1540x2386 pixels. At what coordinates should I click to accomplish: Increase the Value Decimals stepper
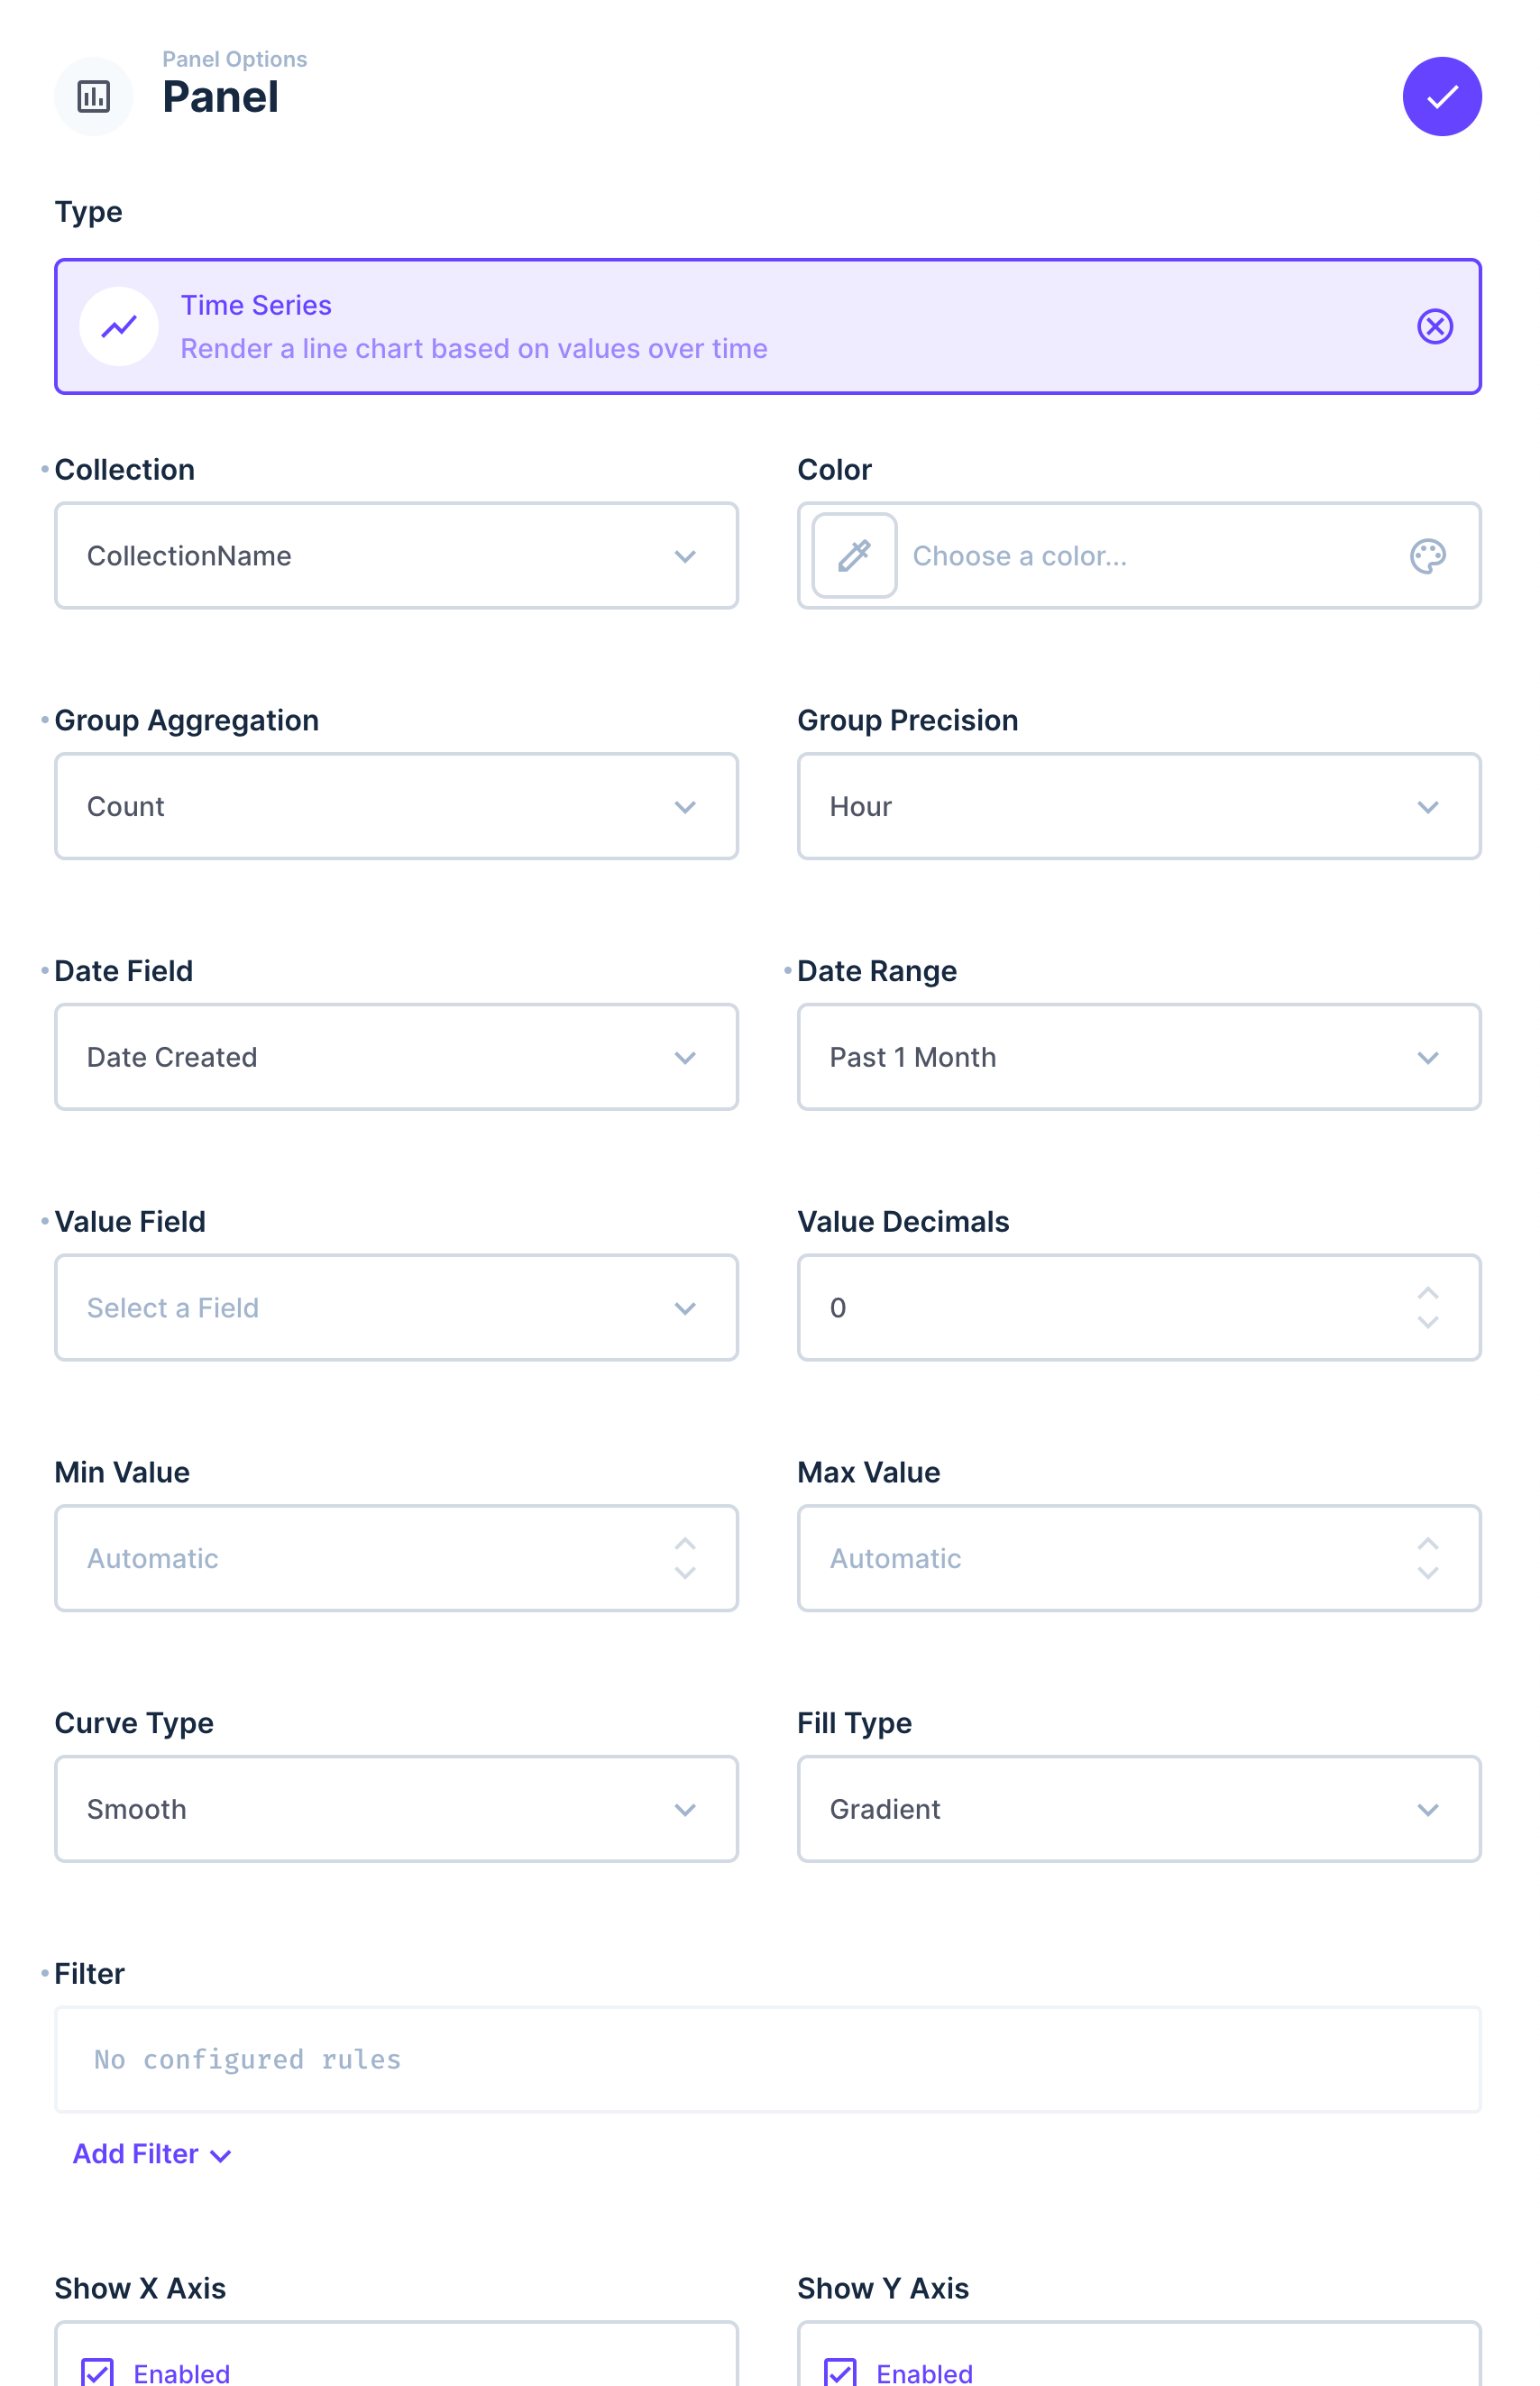tap(1428, 1293)
